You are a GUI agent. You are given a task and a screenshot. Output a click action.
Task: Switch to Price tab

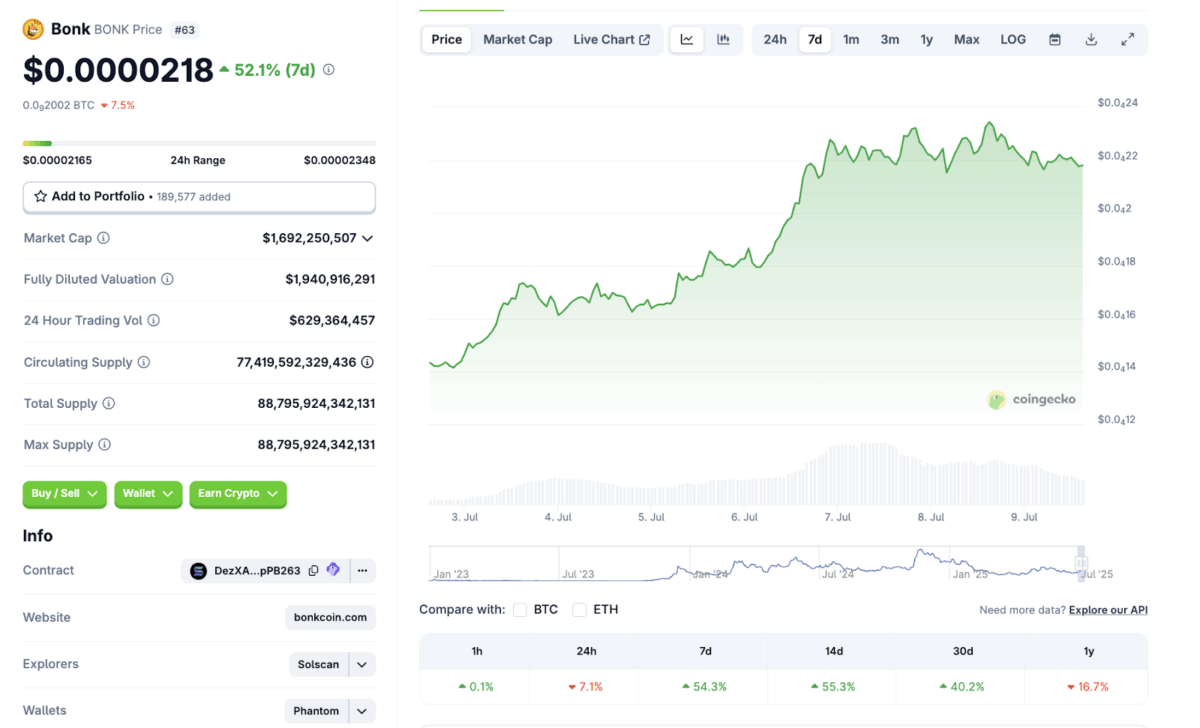pos(447,40)
